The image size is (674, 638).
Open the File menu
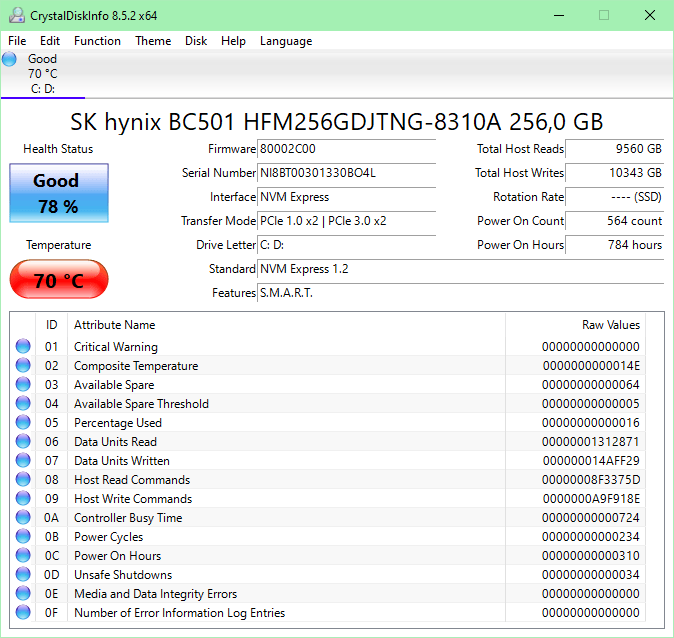(17, 41)
